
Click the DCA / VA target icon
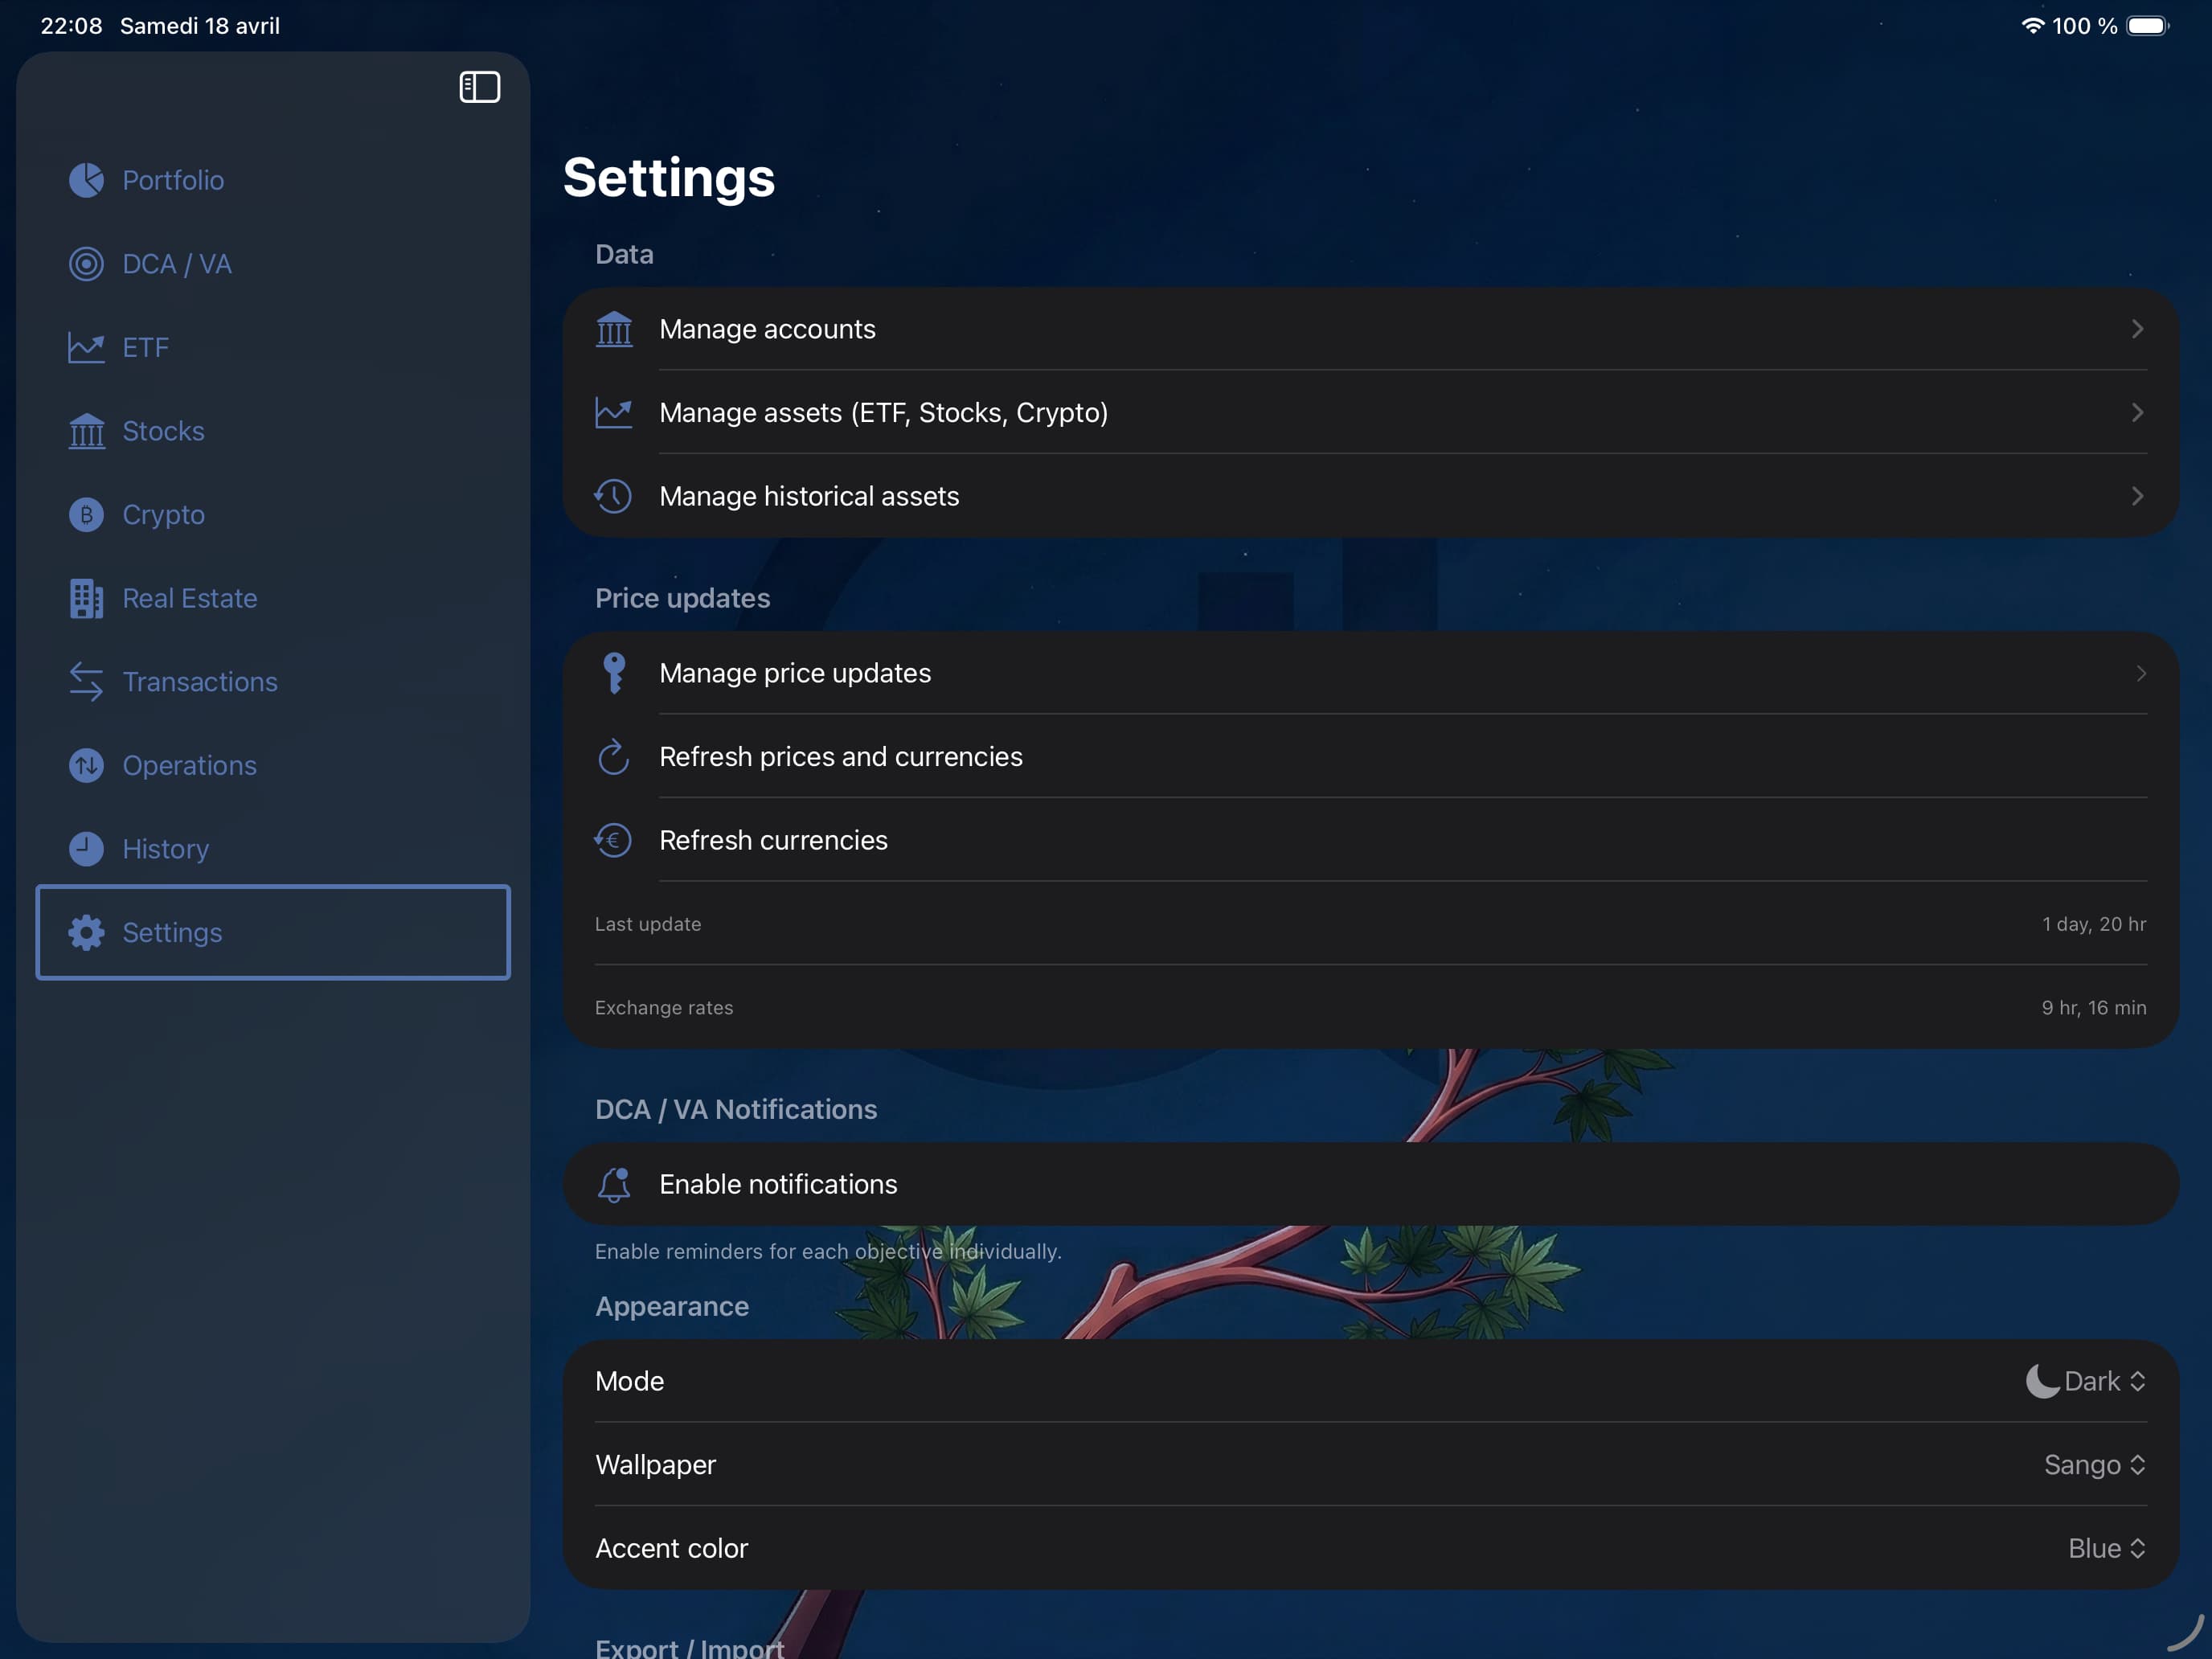tap(86, 264)
